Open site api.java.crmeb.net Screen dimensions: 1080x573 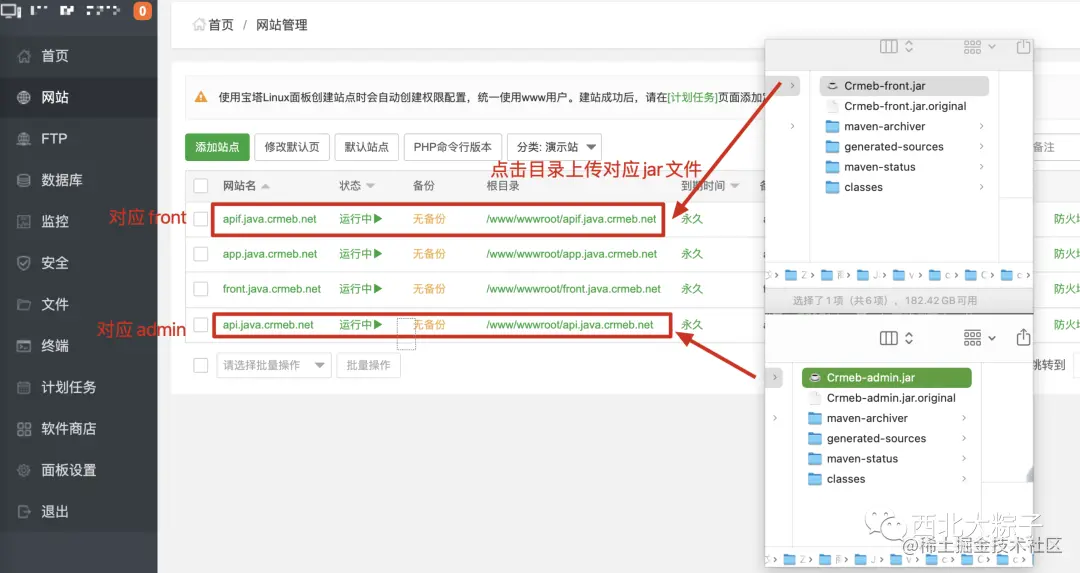(268, 324)
